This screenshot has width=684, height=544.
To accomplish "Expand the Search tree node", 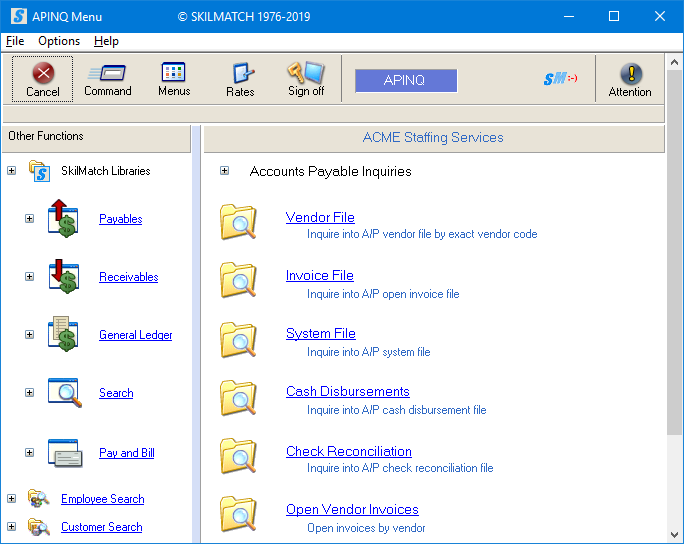I will click(x=29, y=393).
